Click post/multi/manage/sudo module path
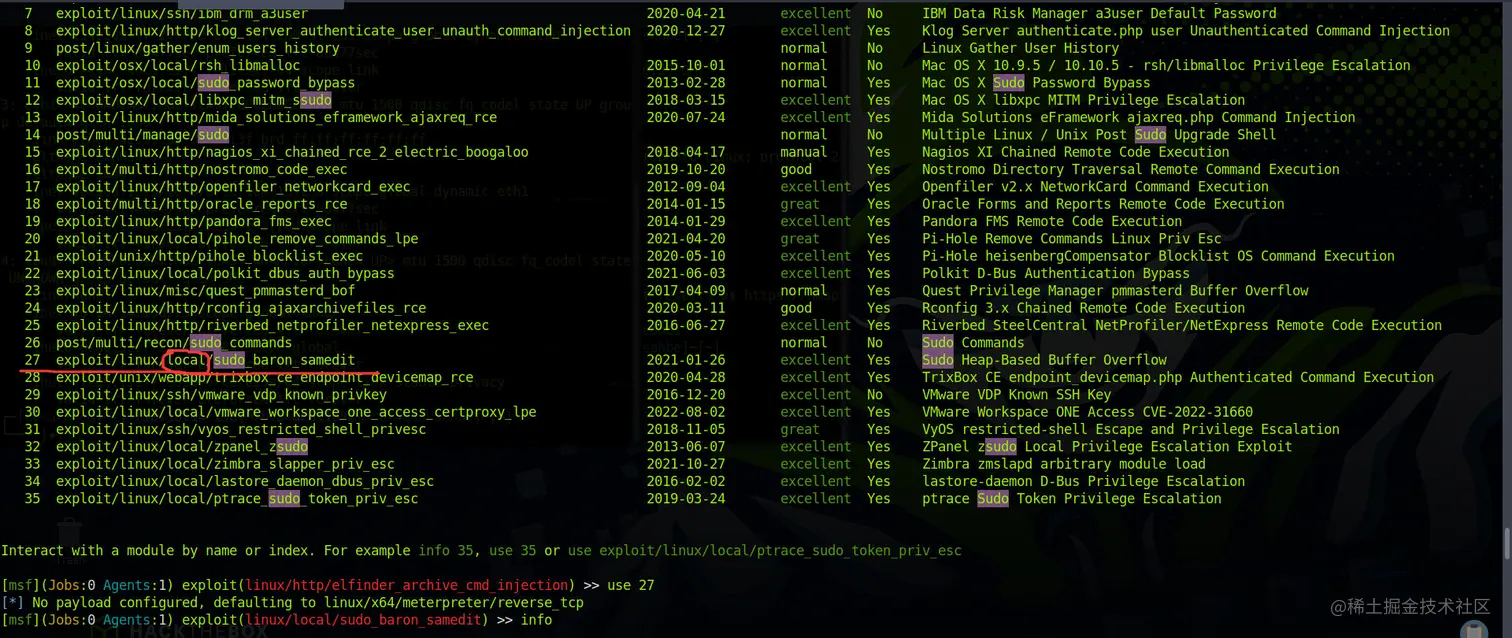 tap(143, 135)
